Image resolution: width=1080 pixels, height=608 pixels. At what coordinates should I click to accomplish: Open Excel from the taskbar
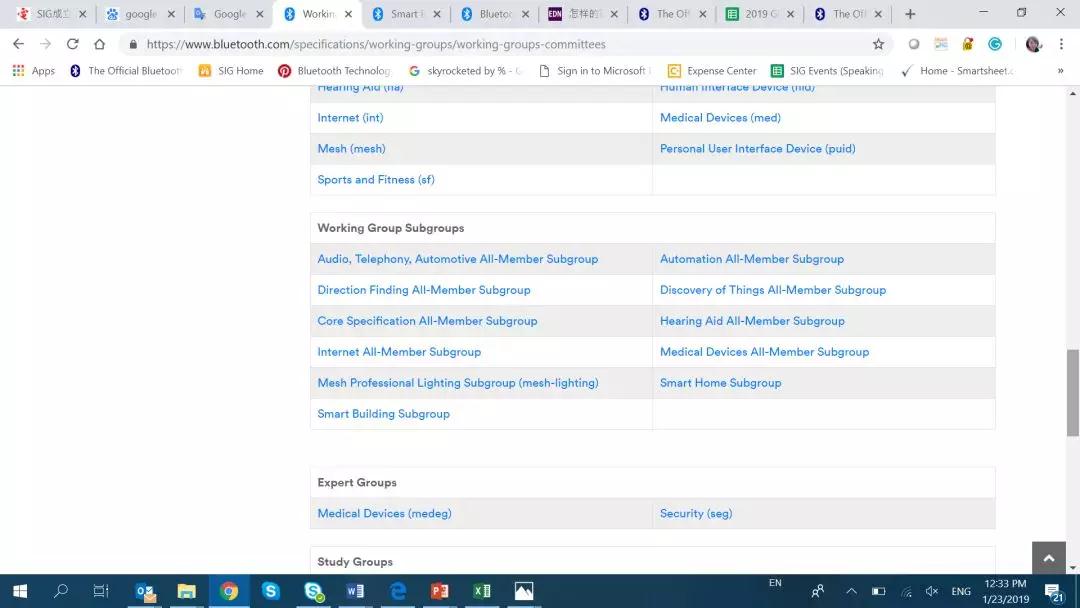coord(481,591)
